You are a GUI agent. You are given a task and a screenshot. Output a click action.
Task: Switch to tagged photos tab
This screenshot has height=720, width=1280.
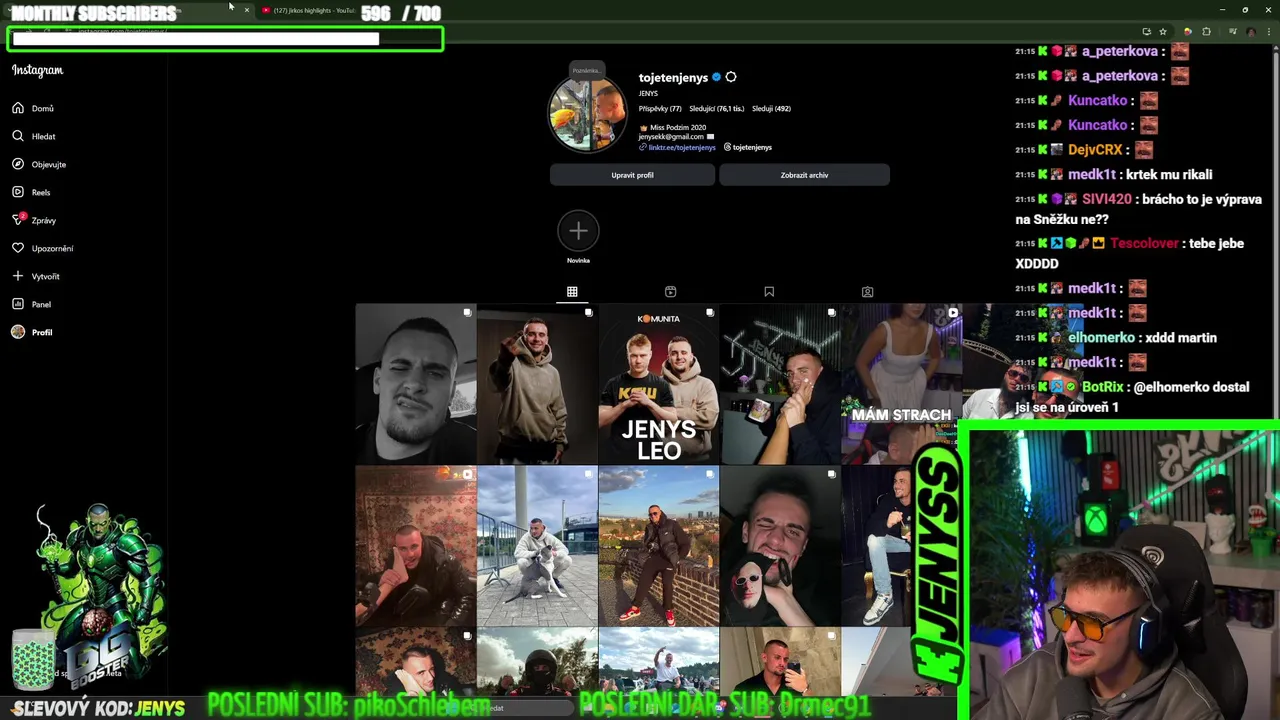point(867,292)
